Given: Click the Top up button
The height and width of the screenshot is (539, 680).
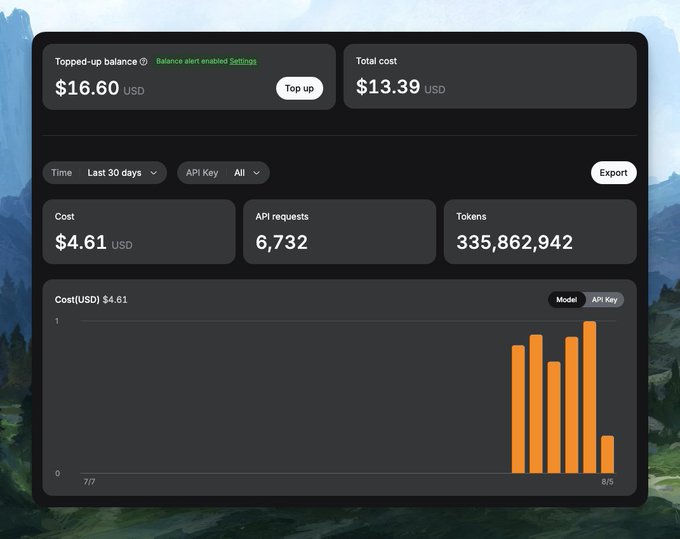Looking at the screenshot, I should point(299,88).
